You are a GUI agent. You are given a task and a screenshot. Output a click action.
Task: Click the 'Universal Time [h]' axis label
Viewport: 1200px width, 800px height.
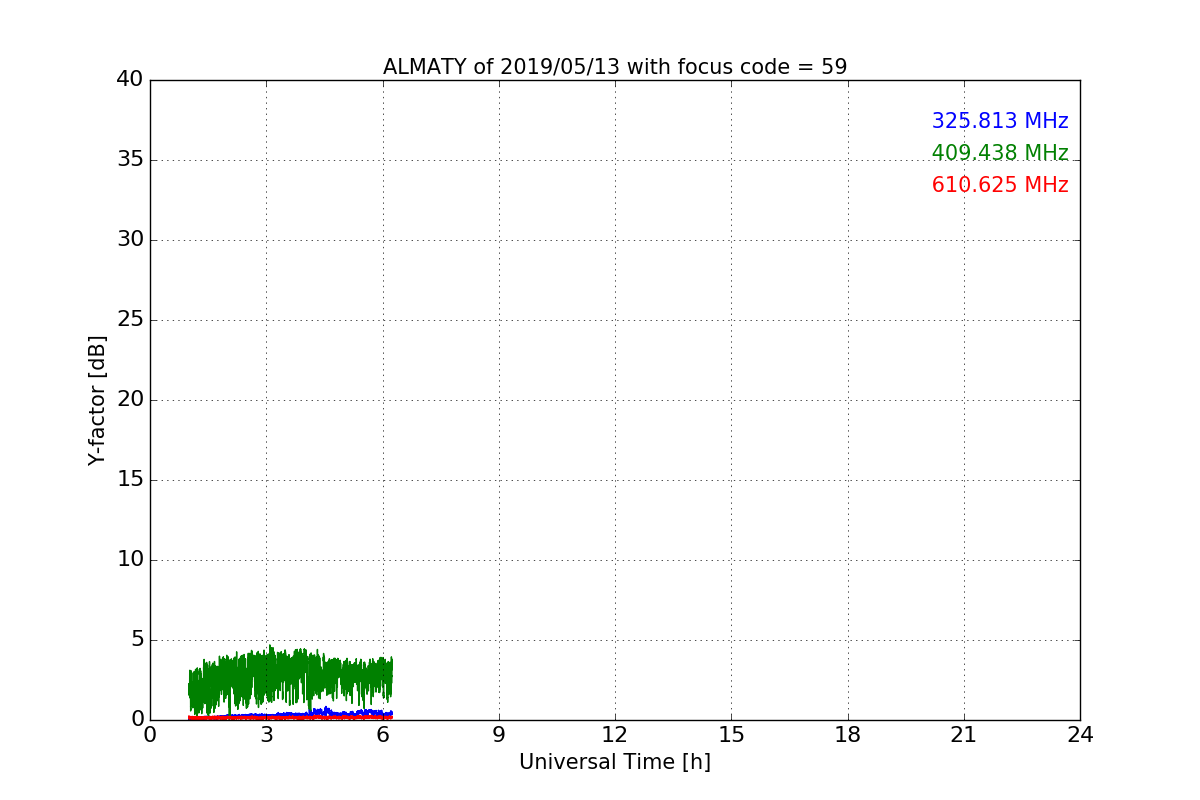(615, 762)
